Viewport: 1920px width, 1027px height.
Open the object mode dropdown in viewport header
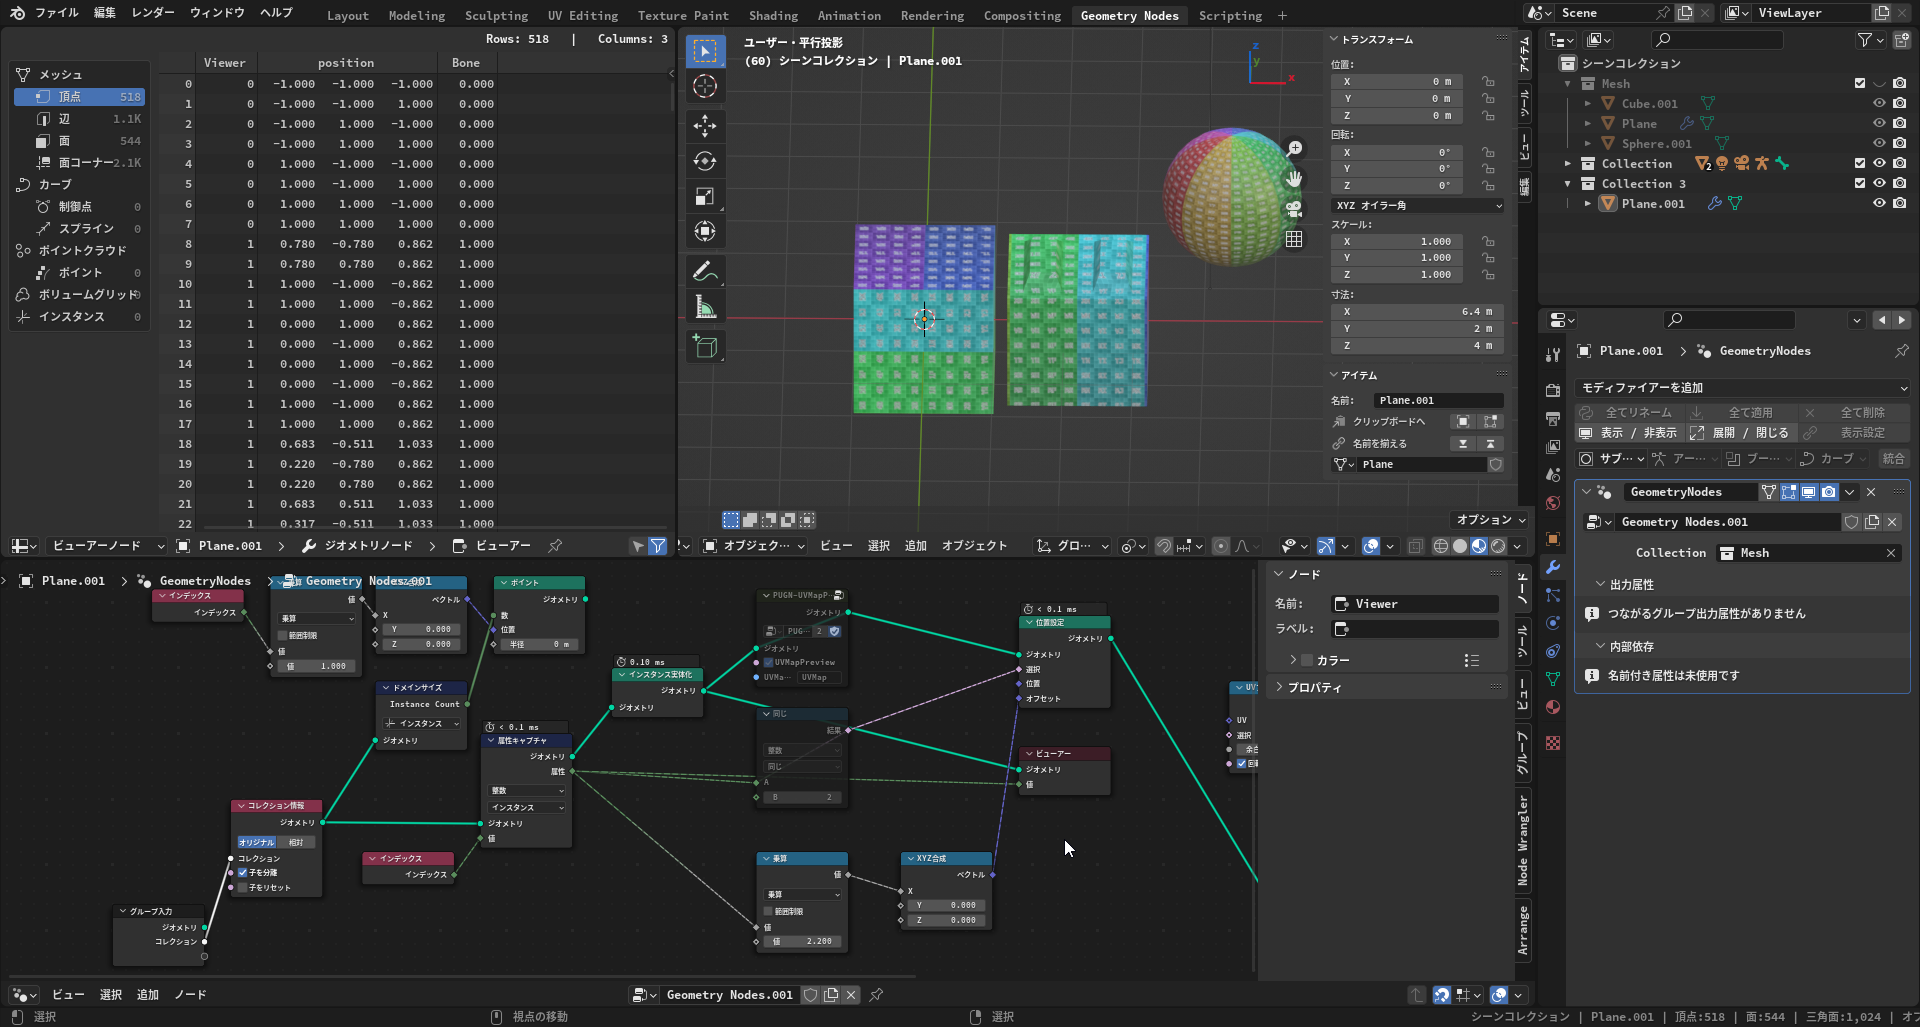tap(755, 546)
